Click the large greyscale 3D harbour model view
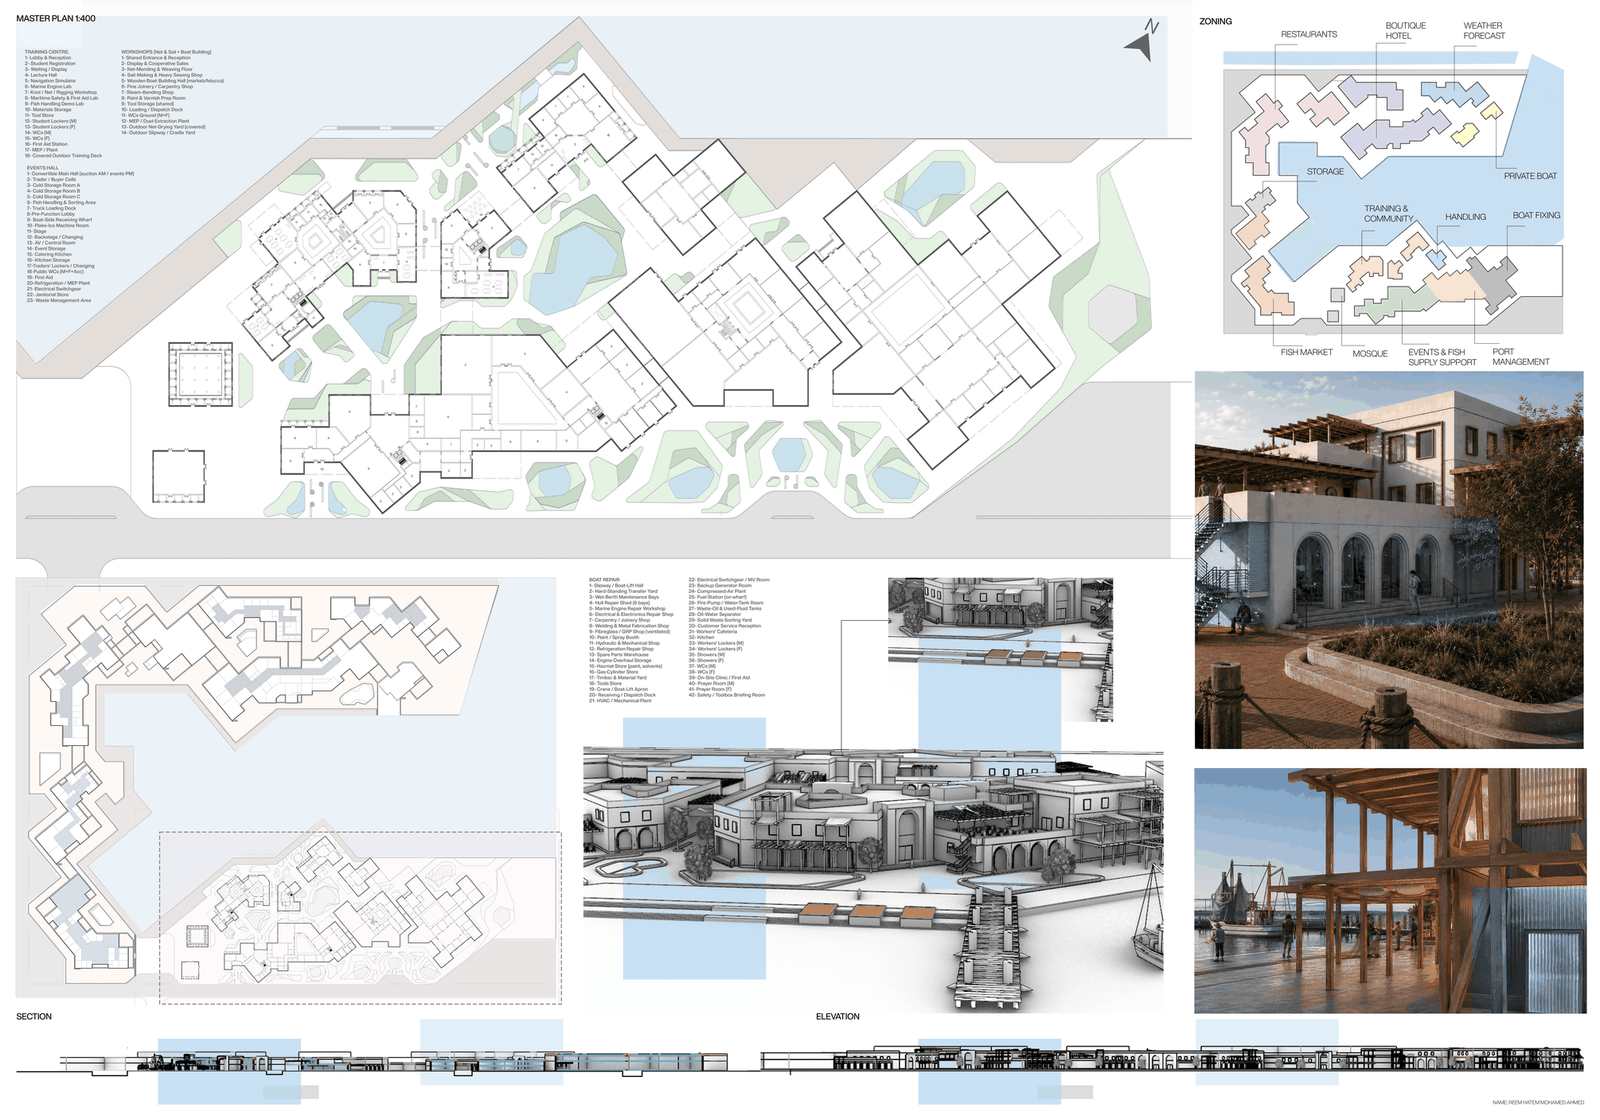The width and height of the screenshot is (1600, 1120). coord(874,880)
